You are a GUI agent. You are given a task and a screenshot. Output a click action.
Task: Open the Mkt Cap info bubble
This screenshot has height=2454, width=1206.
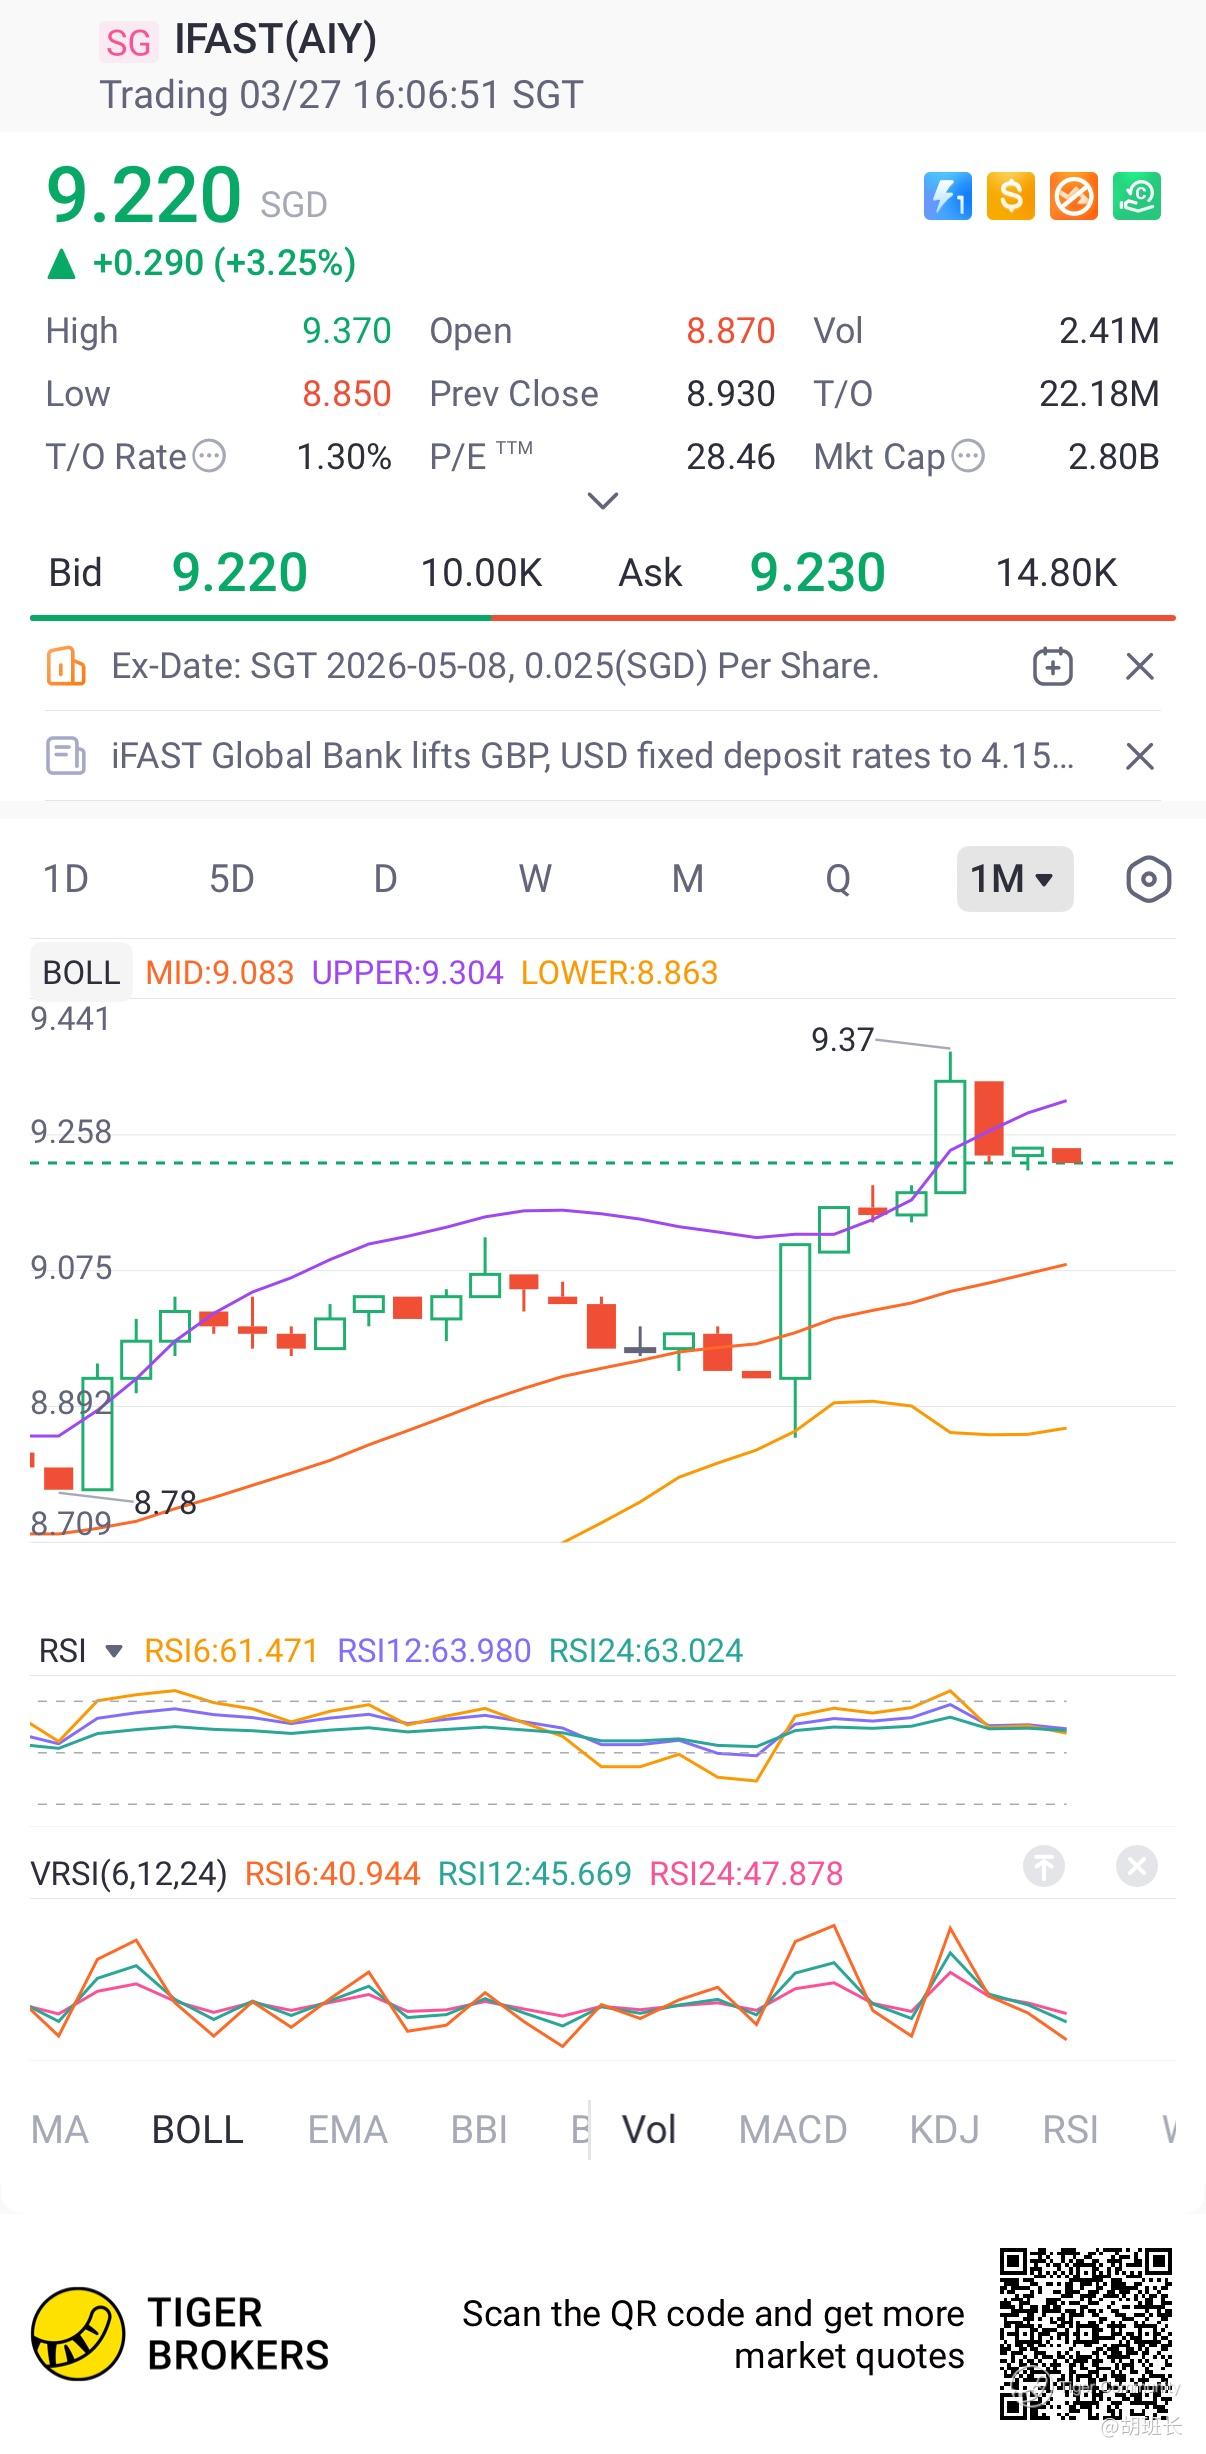pos(968,457)
